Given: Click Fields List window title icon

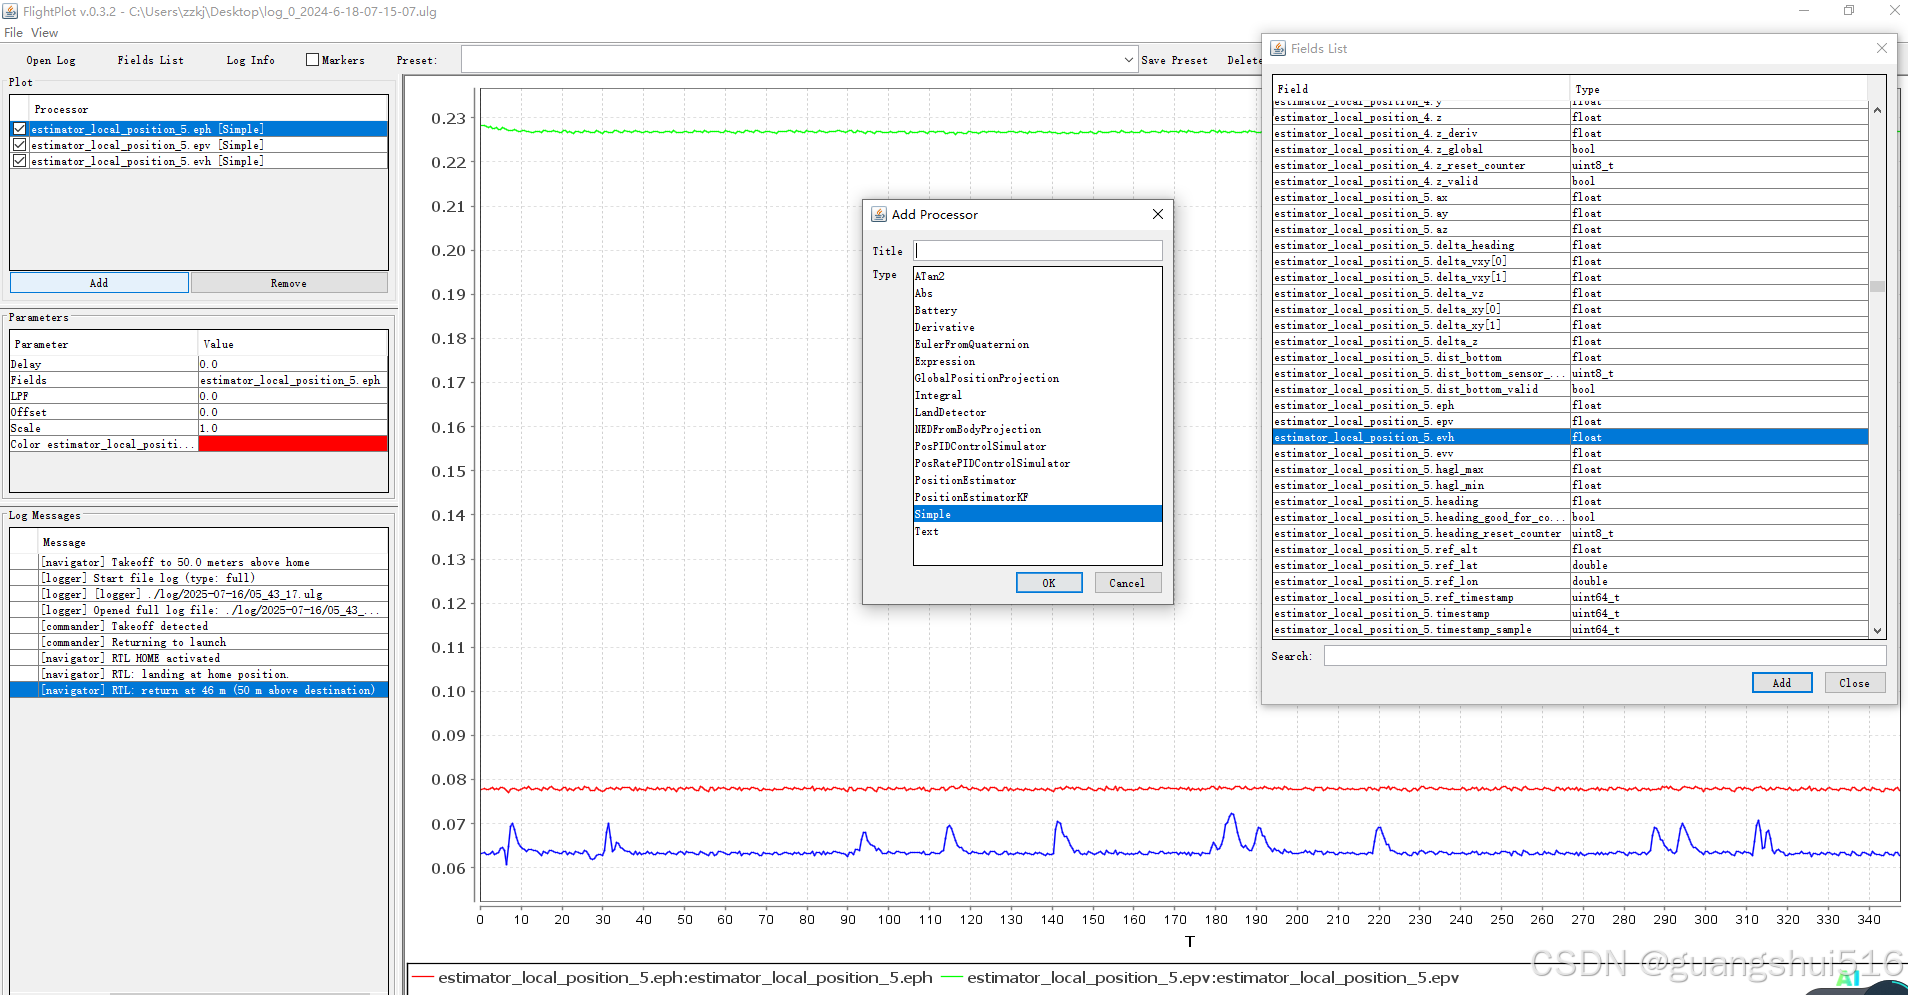Looking at the screenshot, I should [1278, 48].
